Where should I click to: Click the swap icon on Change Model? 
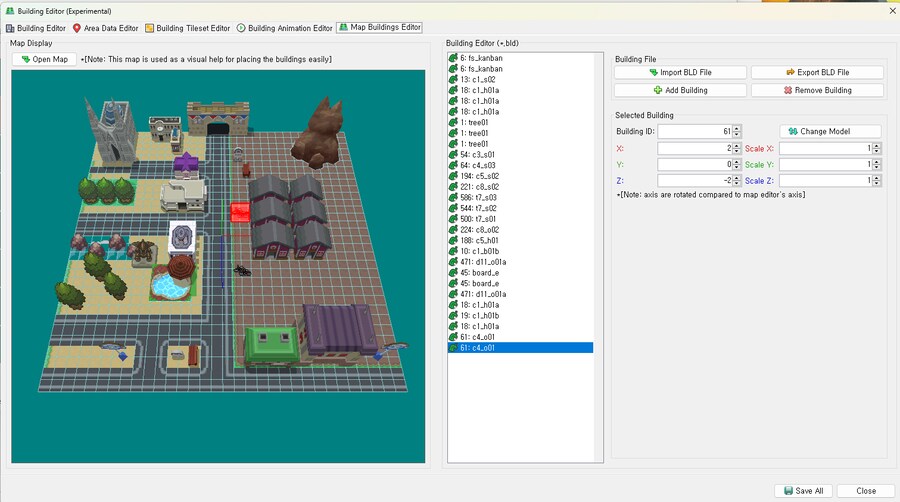(793, 131)
